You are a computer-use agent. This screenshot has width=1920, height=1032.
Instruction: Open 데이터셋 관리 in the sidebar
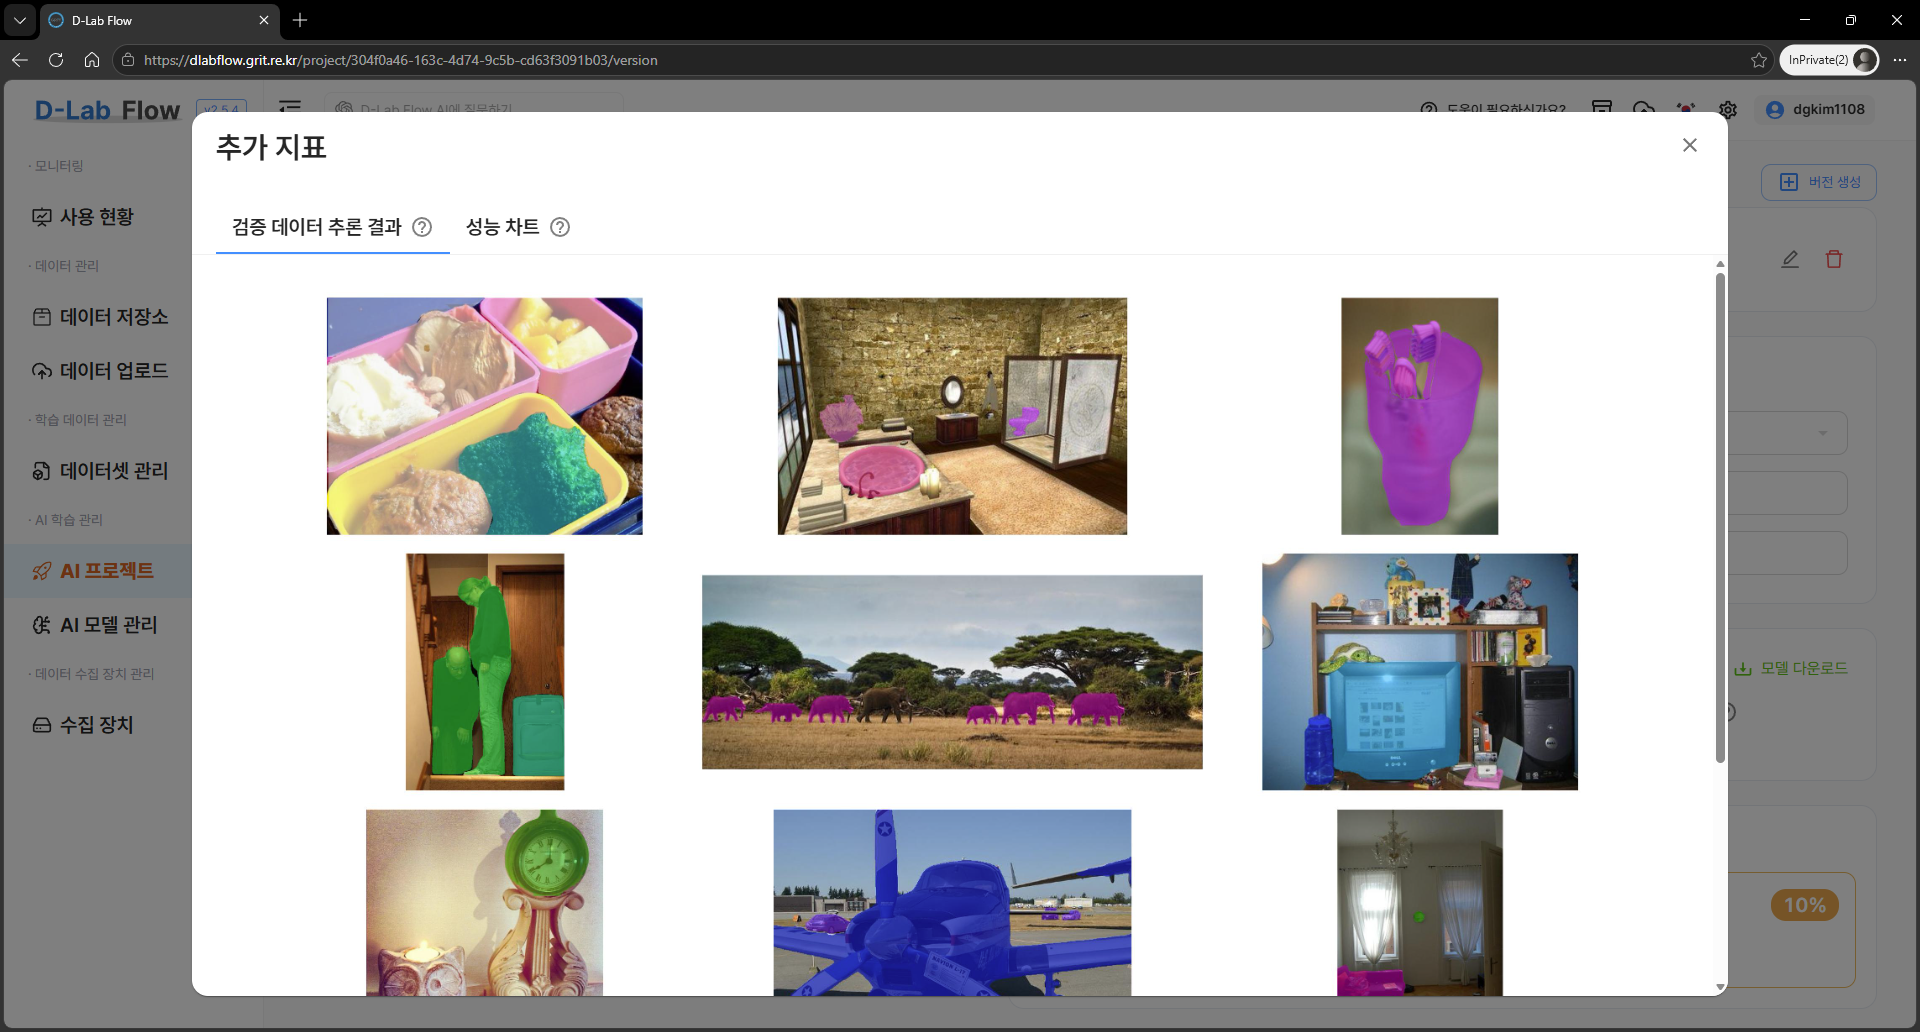pyautogui.click(x=97, y=471)
